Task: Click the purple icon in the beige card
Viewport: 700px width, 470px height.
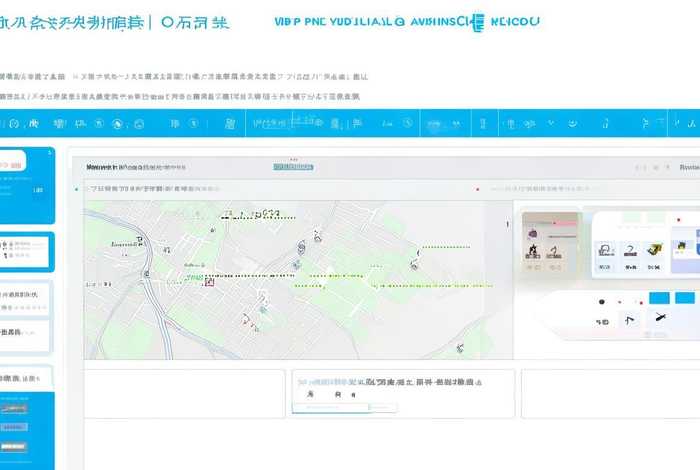Action: point(533,233)
